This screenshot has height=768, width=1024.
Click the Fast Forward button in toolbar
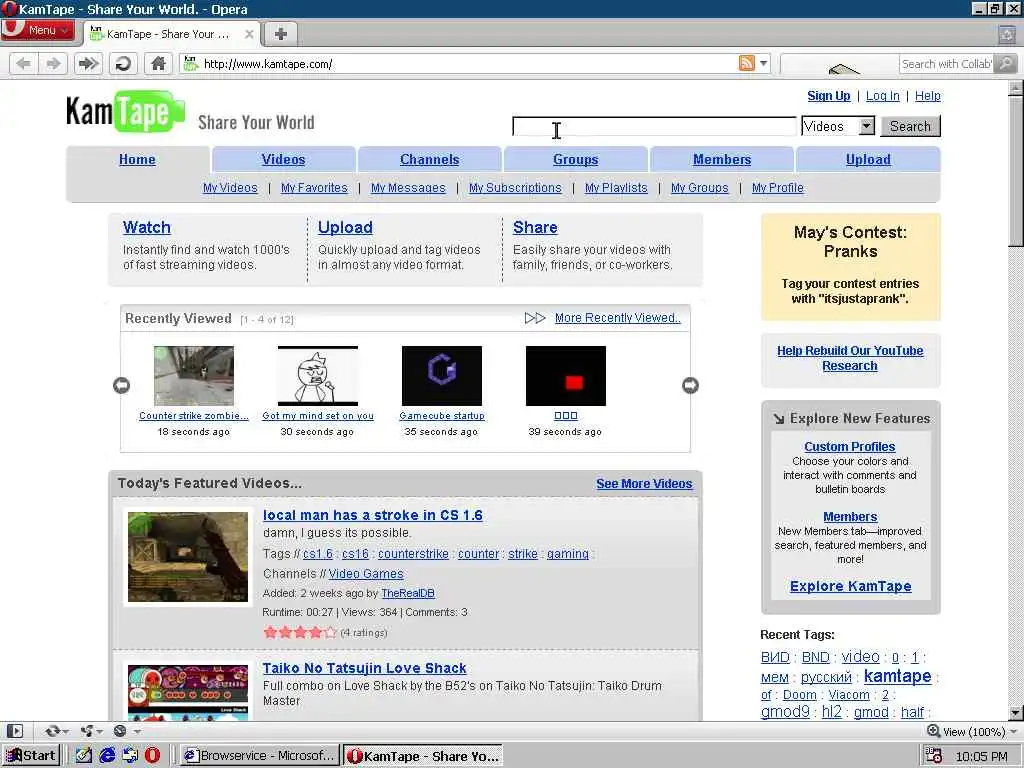coord(88,64)
